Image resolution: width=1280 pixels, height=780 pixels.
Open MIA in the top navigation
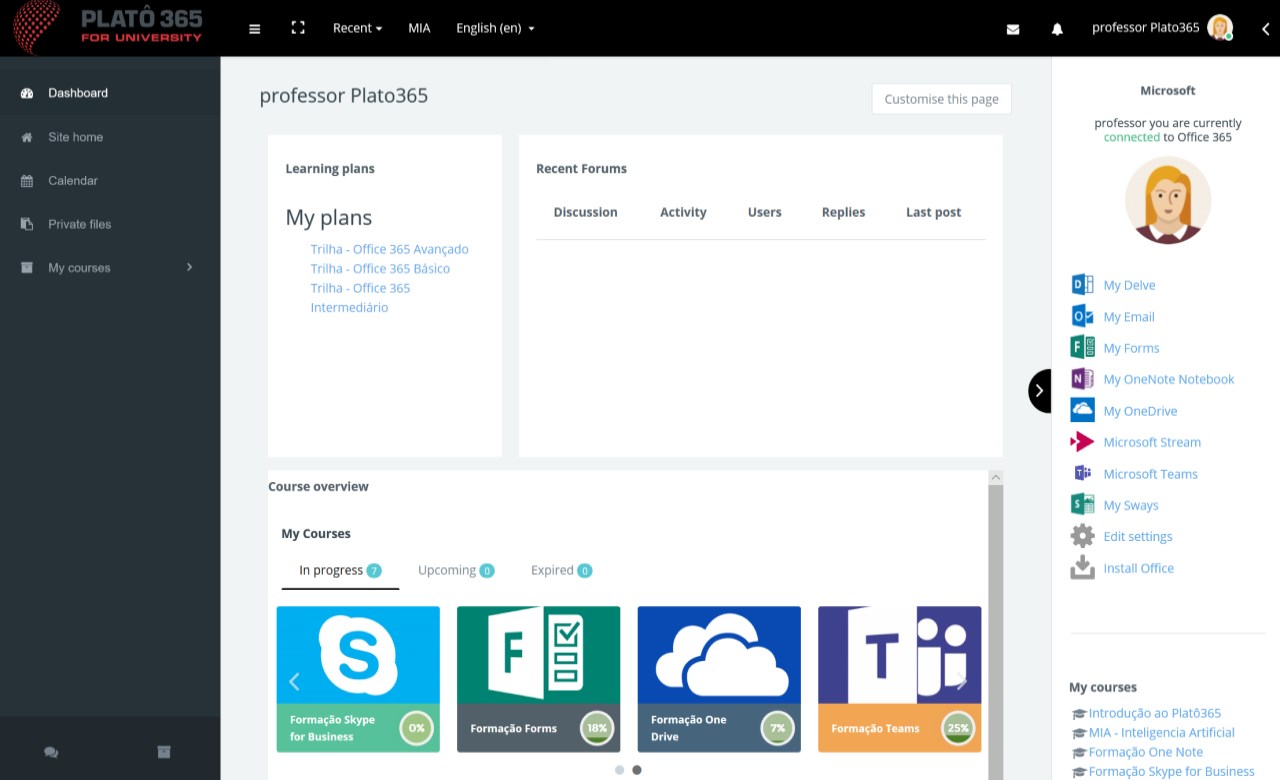(419, 28)
